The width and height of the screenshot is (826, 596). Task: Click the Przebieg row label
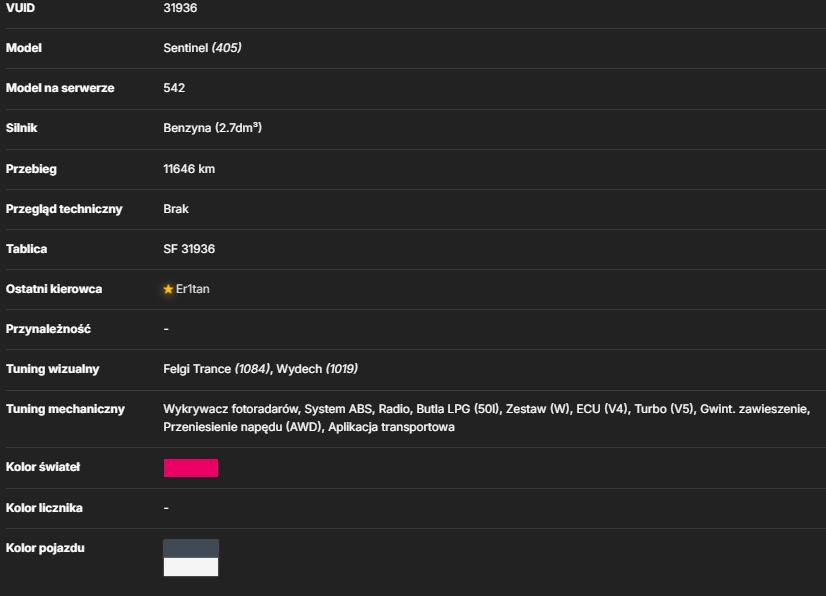click(31, 169)
